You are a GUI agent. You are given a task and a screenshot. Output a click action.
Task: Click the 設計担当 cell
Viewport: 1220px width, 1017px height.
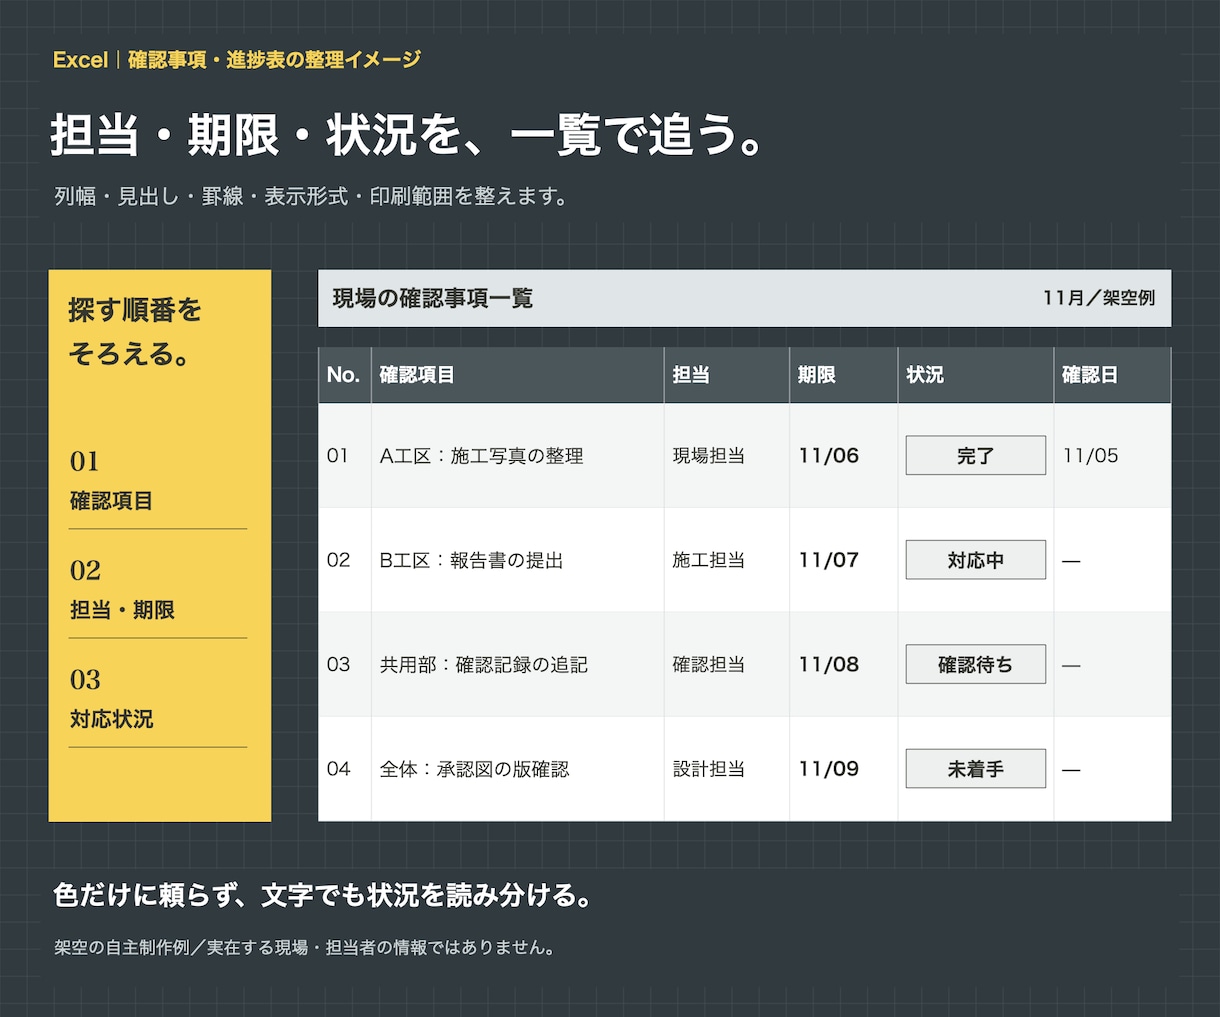click(x=726, y=769)
